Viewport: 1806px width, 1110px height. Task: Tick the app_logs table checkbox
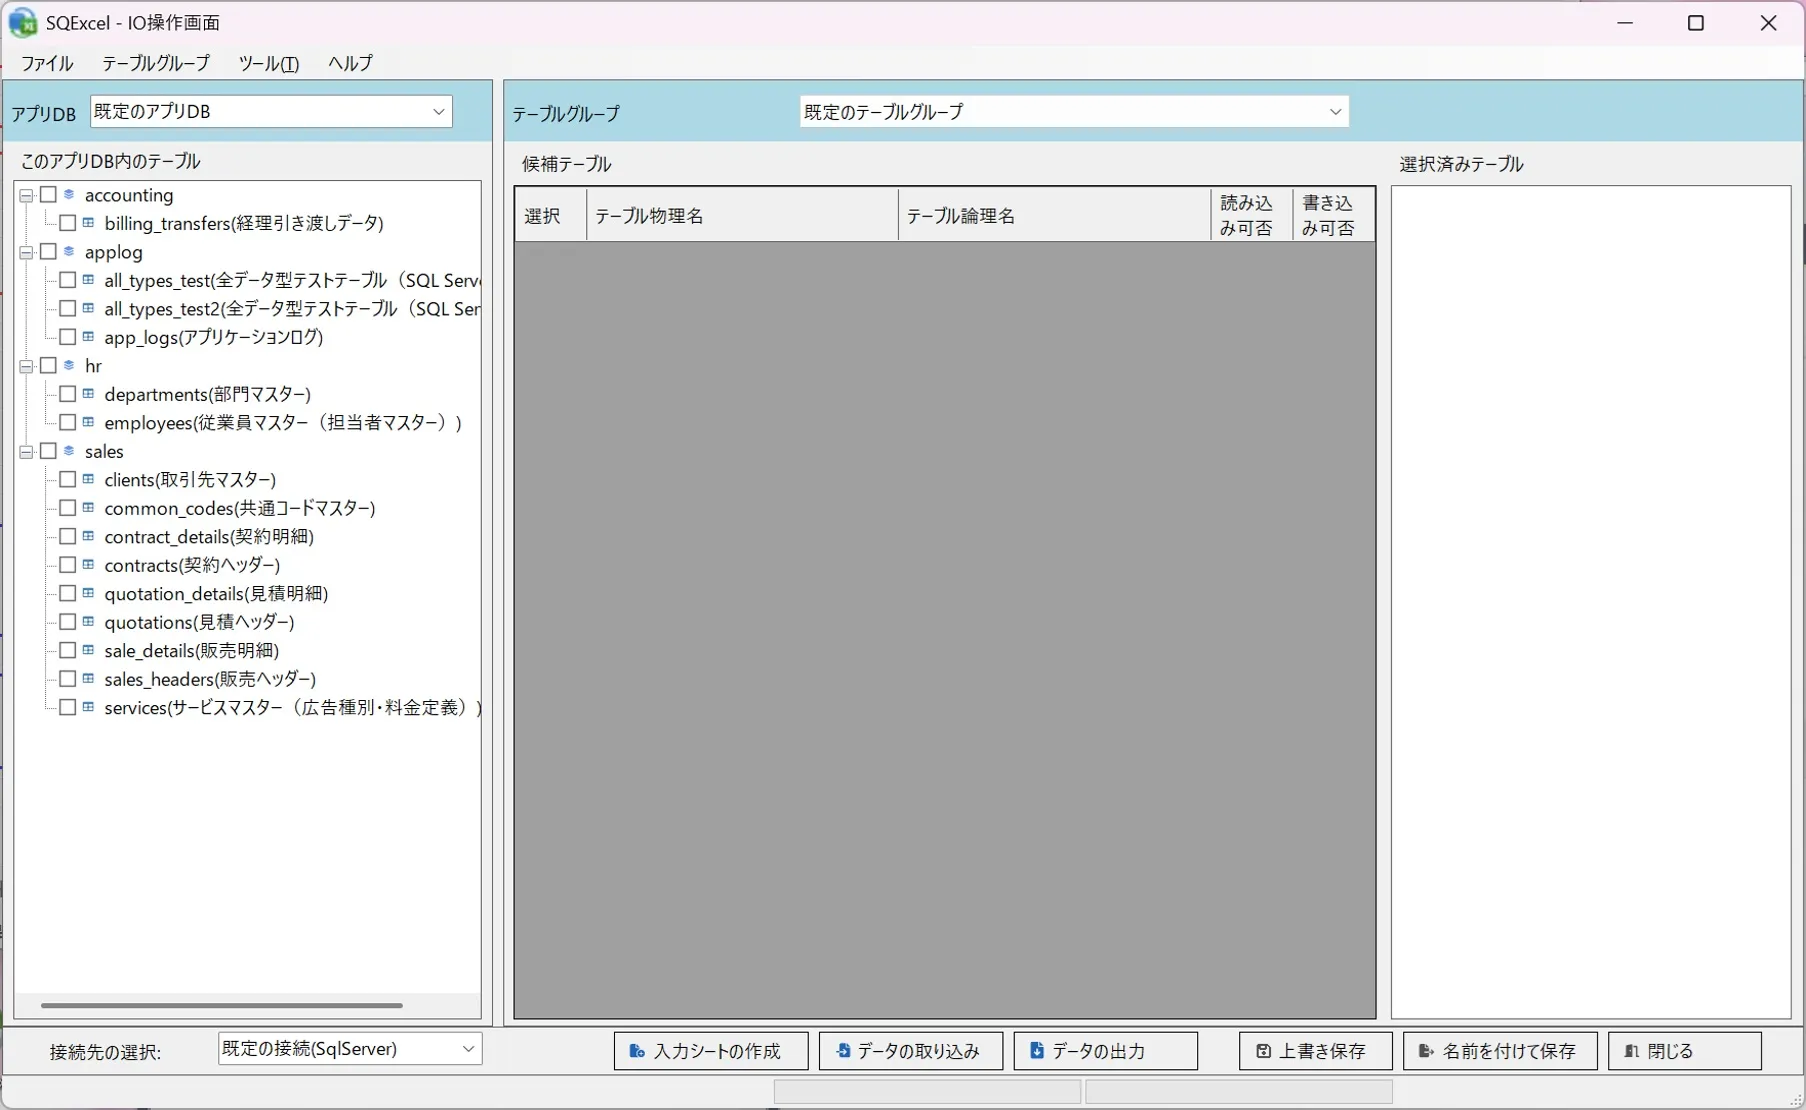(x=68, y=337)
